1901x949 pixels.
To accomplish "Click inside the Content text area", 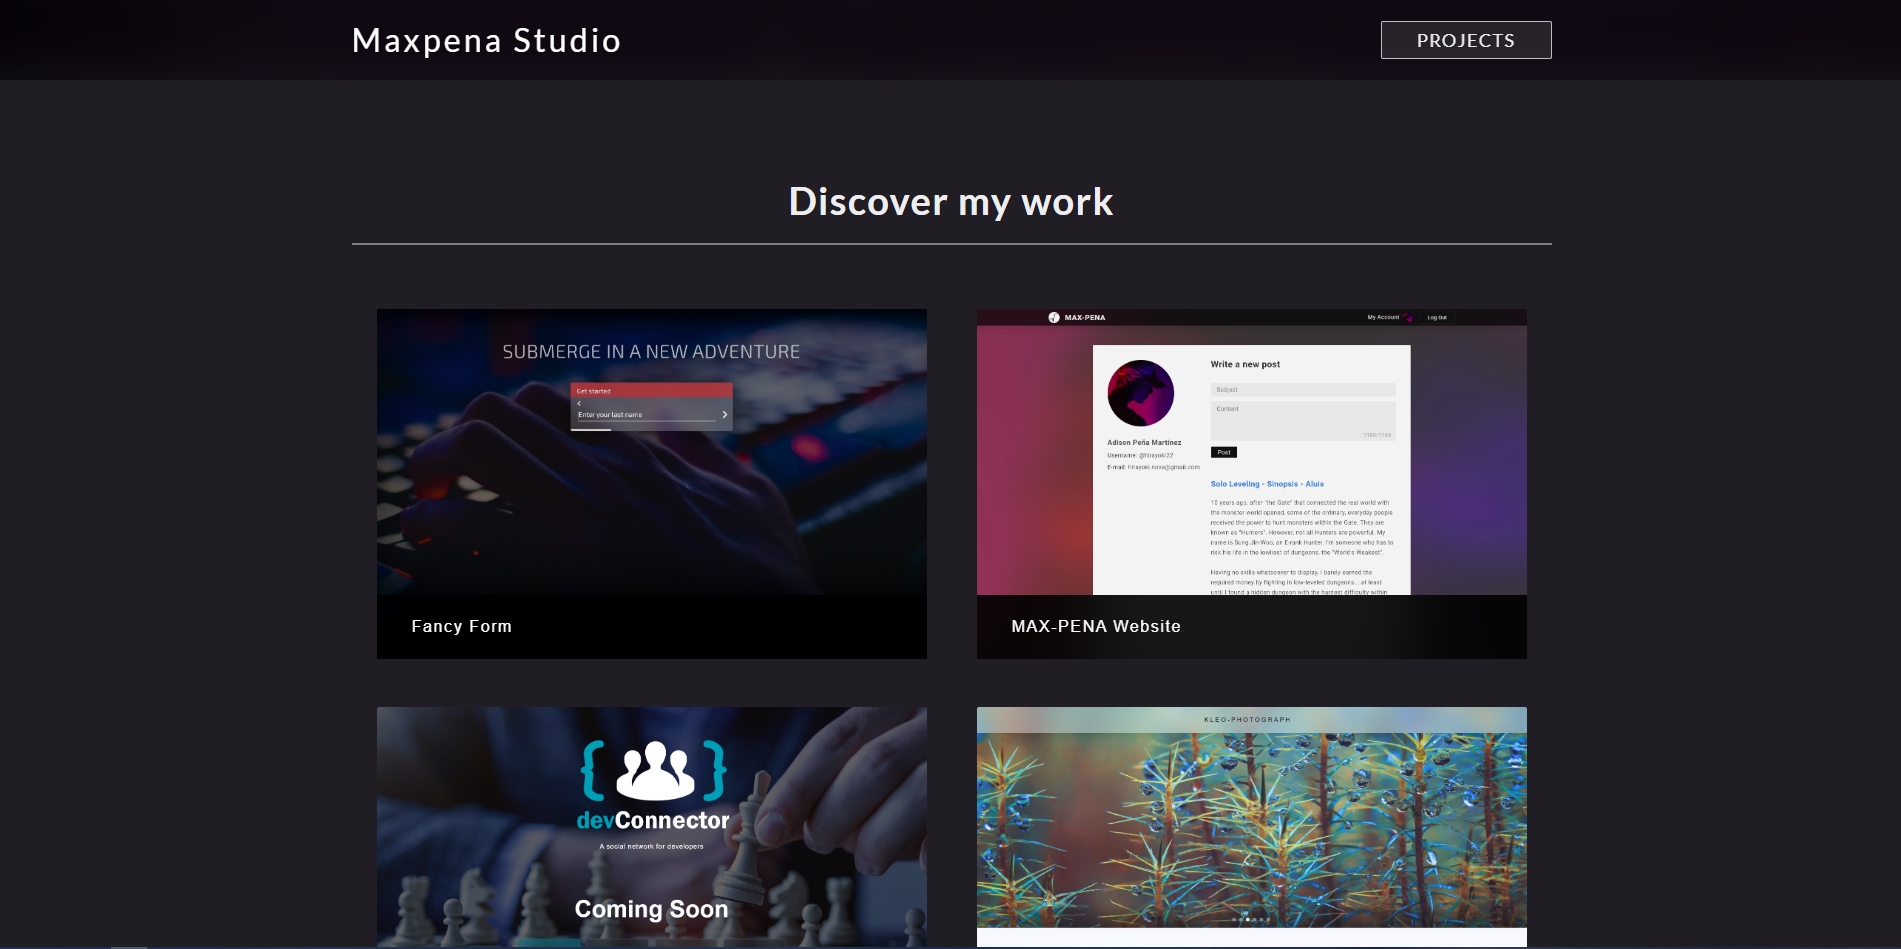I will coord(1302,420).
